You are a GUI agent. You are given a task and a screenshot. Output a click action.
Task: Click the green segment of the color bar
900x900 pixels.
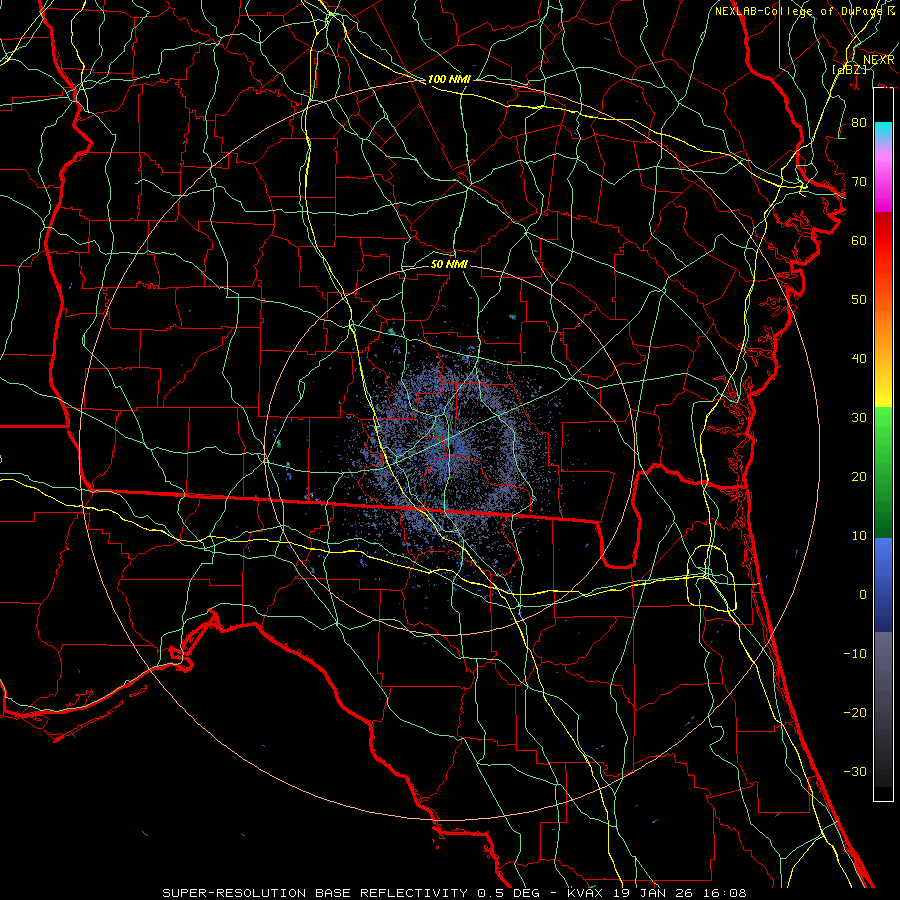[883, 472]
